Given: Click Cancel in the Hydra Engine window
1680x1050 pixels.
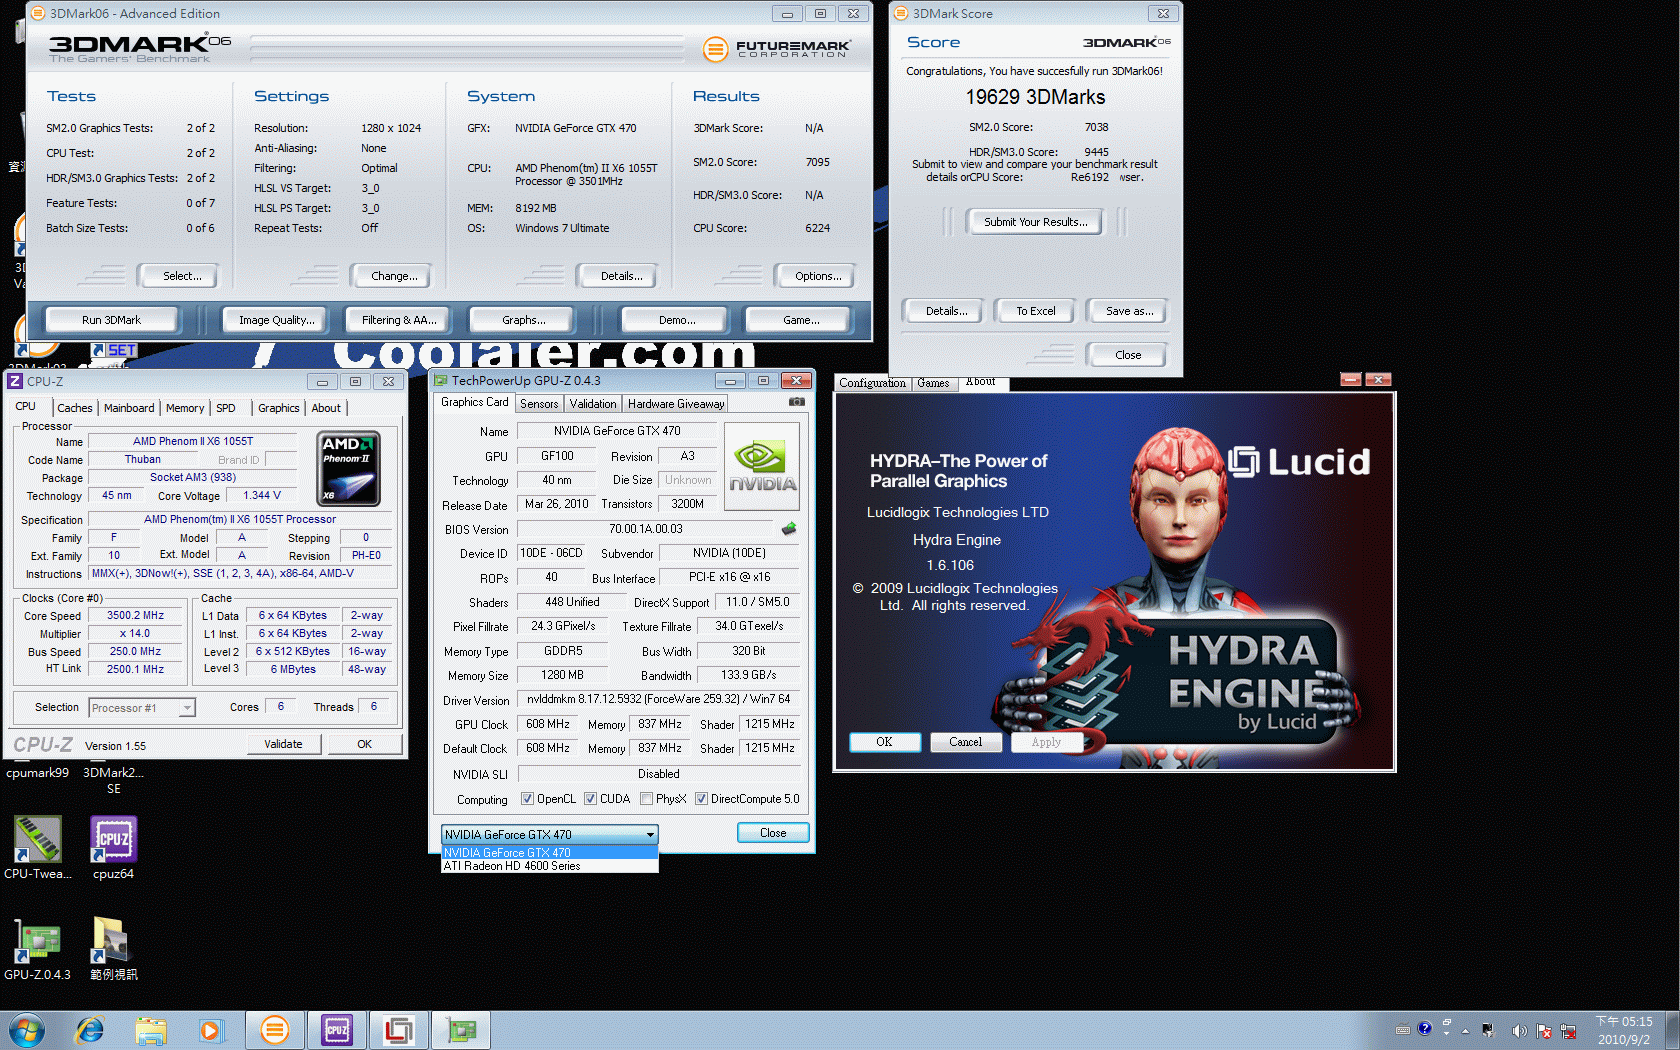Looking at the screenshot, I should click(966, 742).
